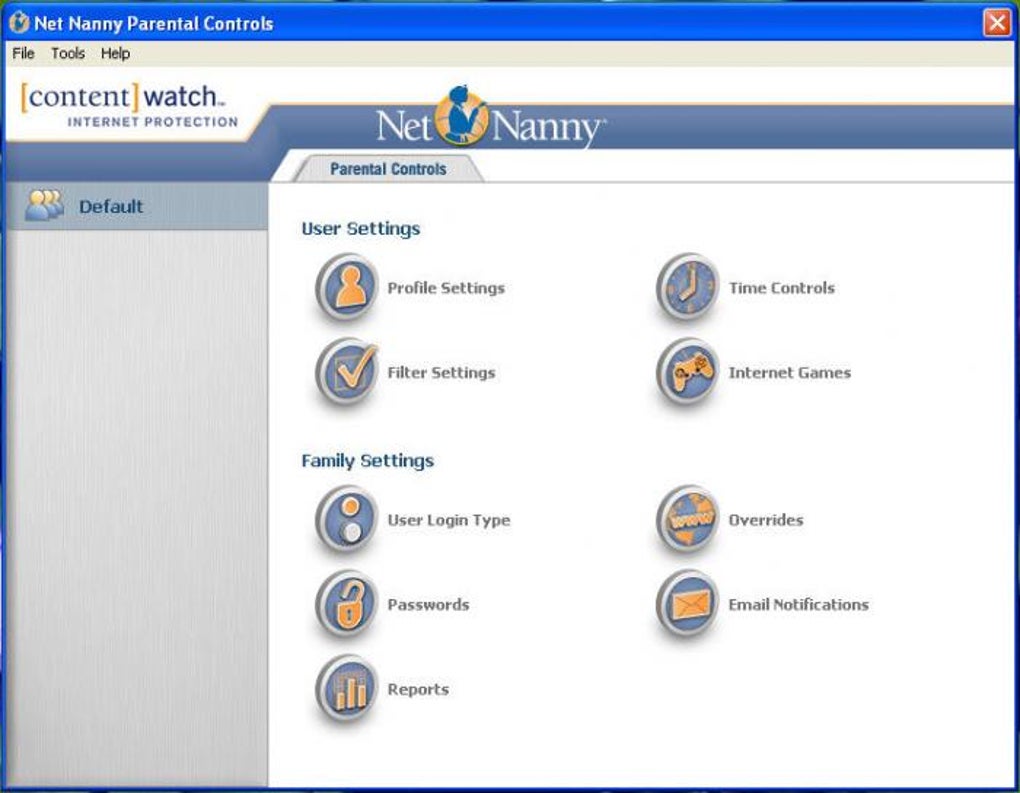Click the Email Notifications envelope icon
Image resolution: width=1020 pixels, height=793 pixels.
click(688, 604)
